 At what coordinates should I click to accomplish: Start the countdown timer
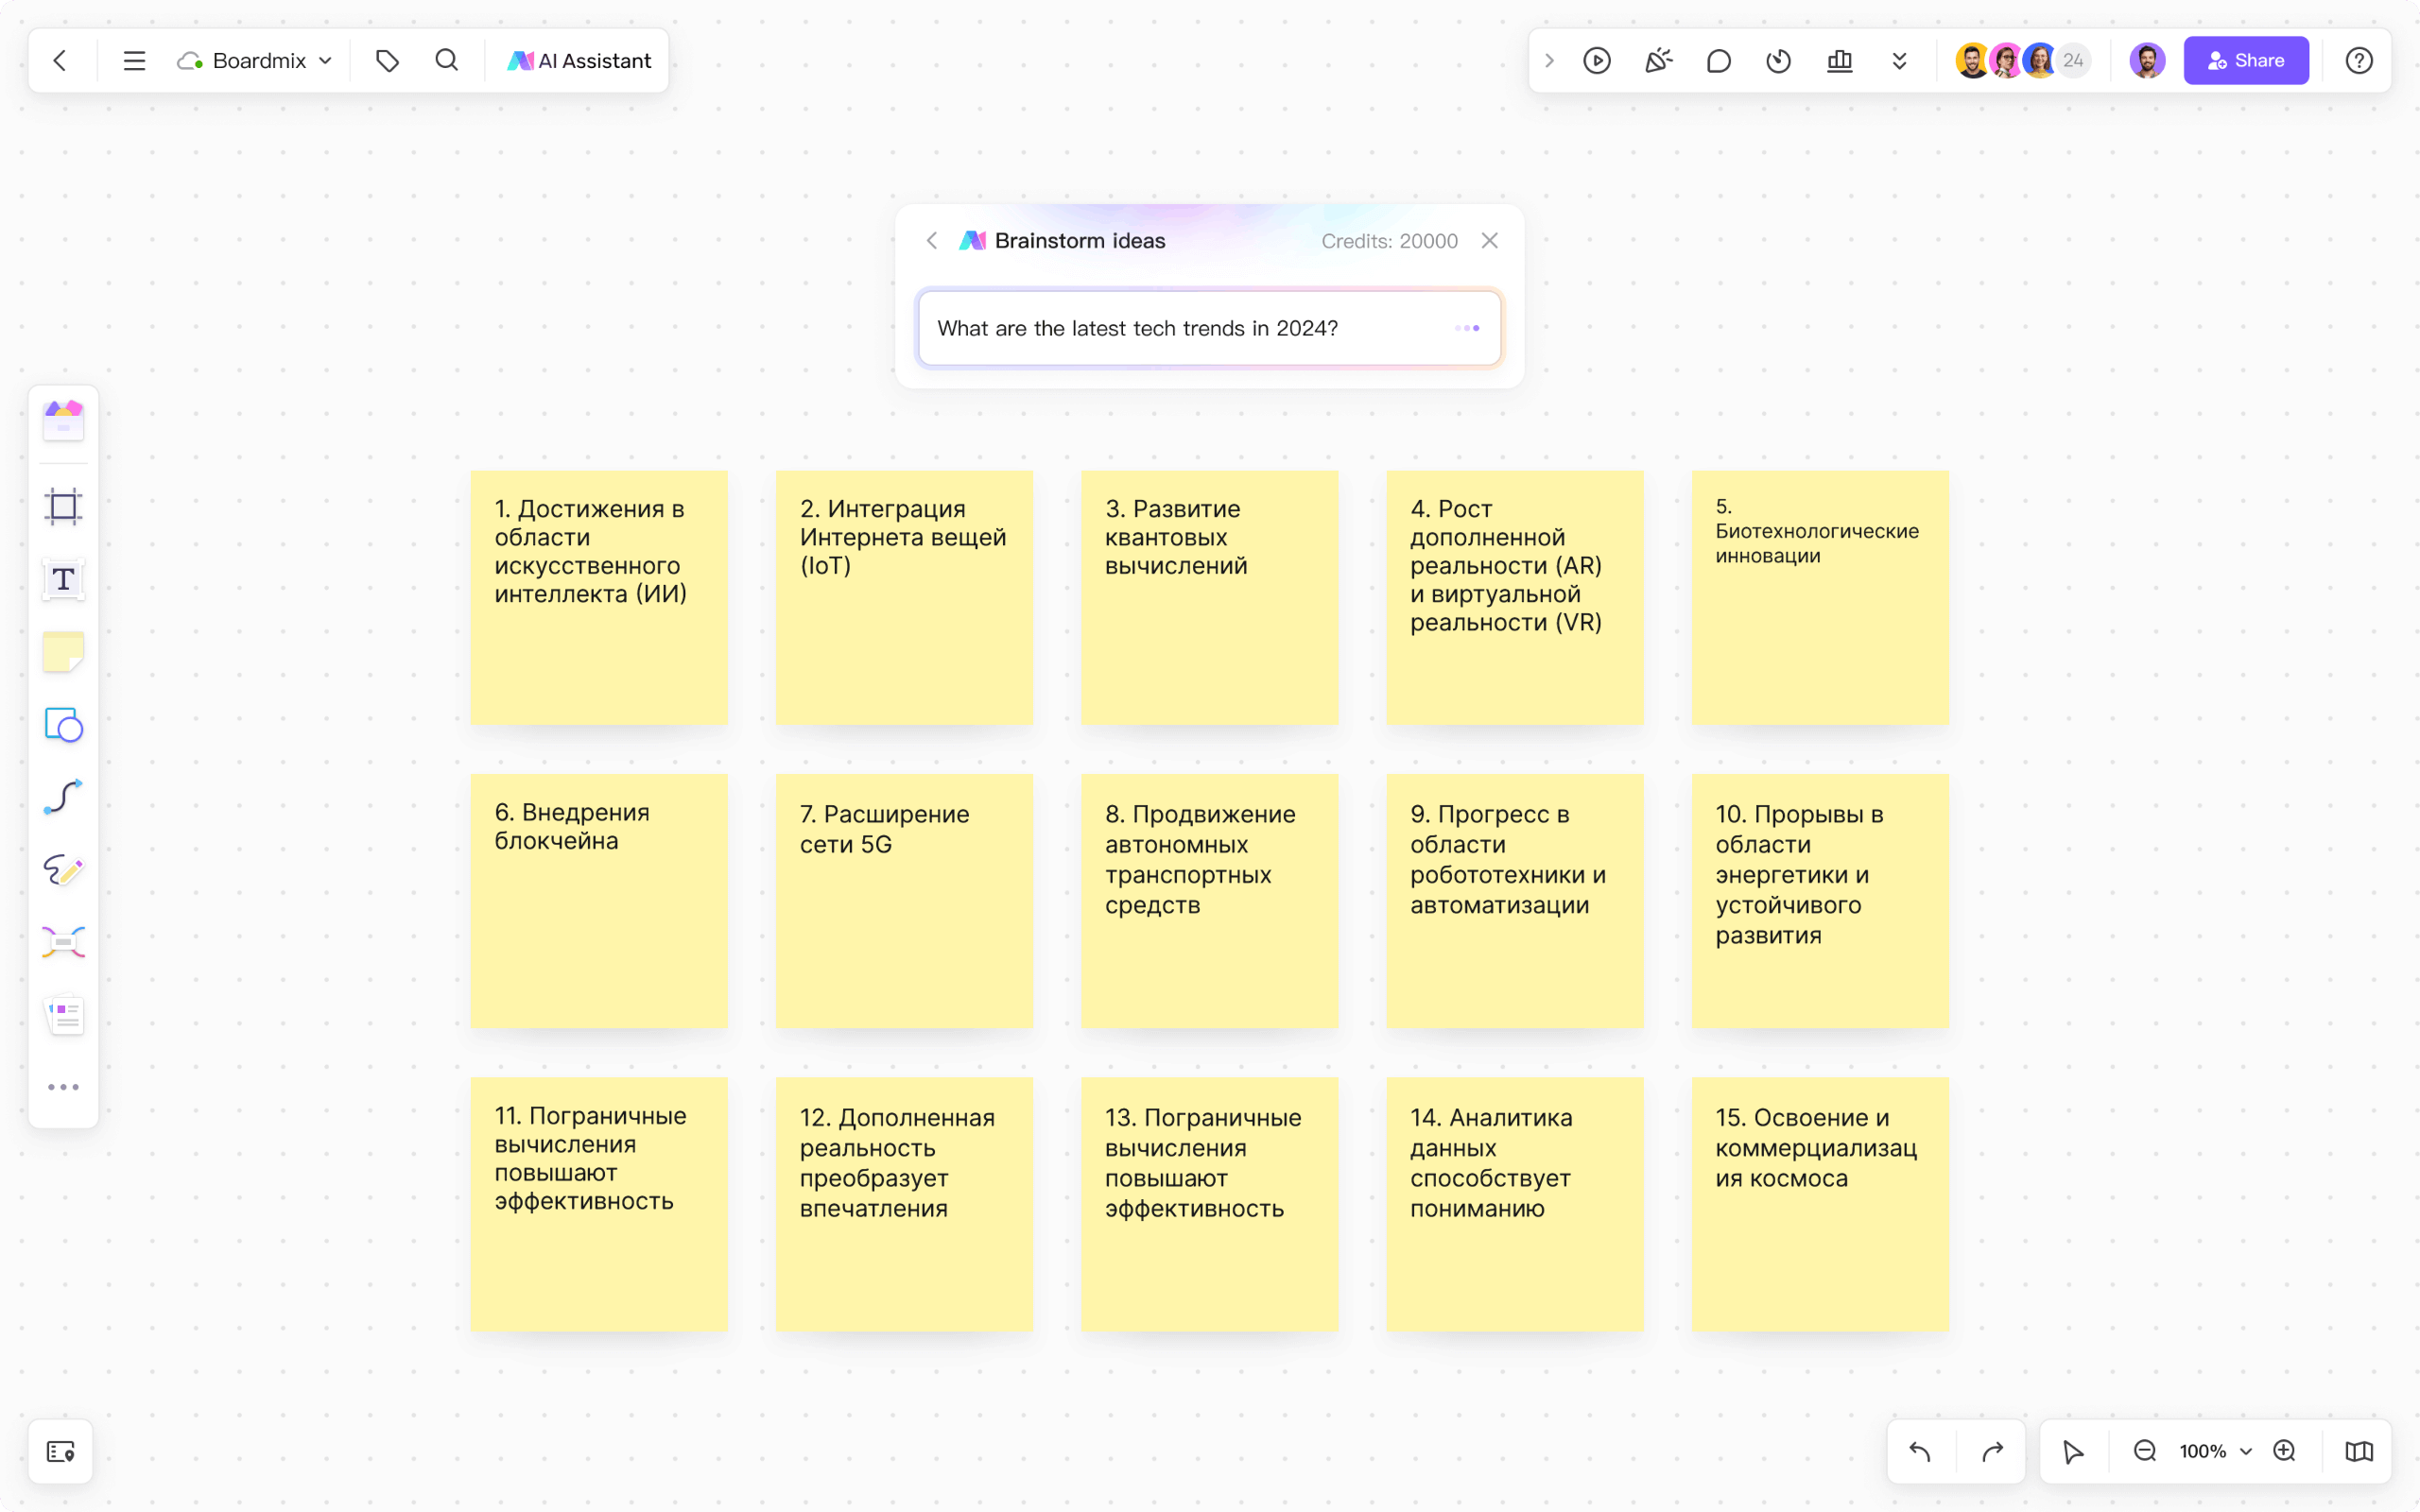tap(1777, 60)
